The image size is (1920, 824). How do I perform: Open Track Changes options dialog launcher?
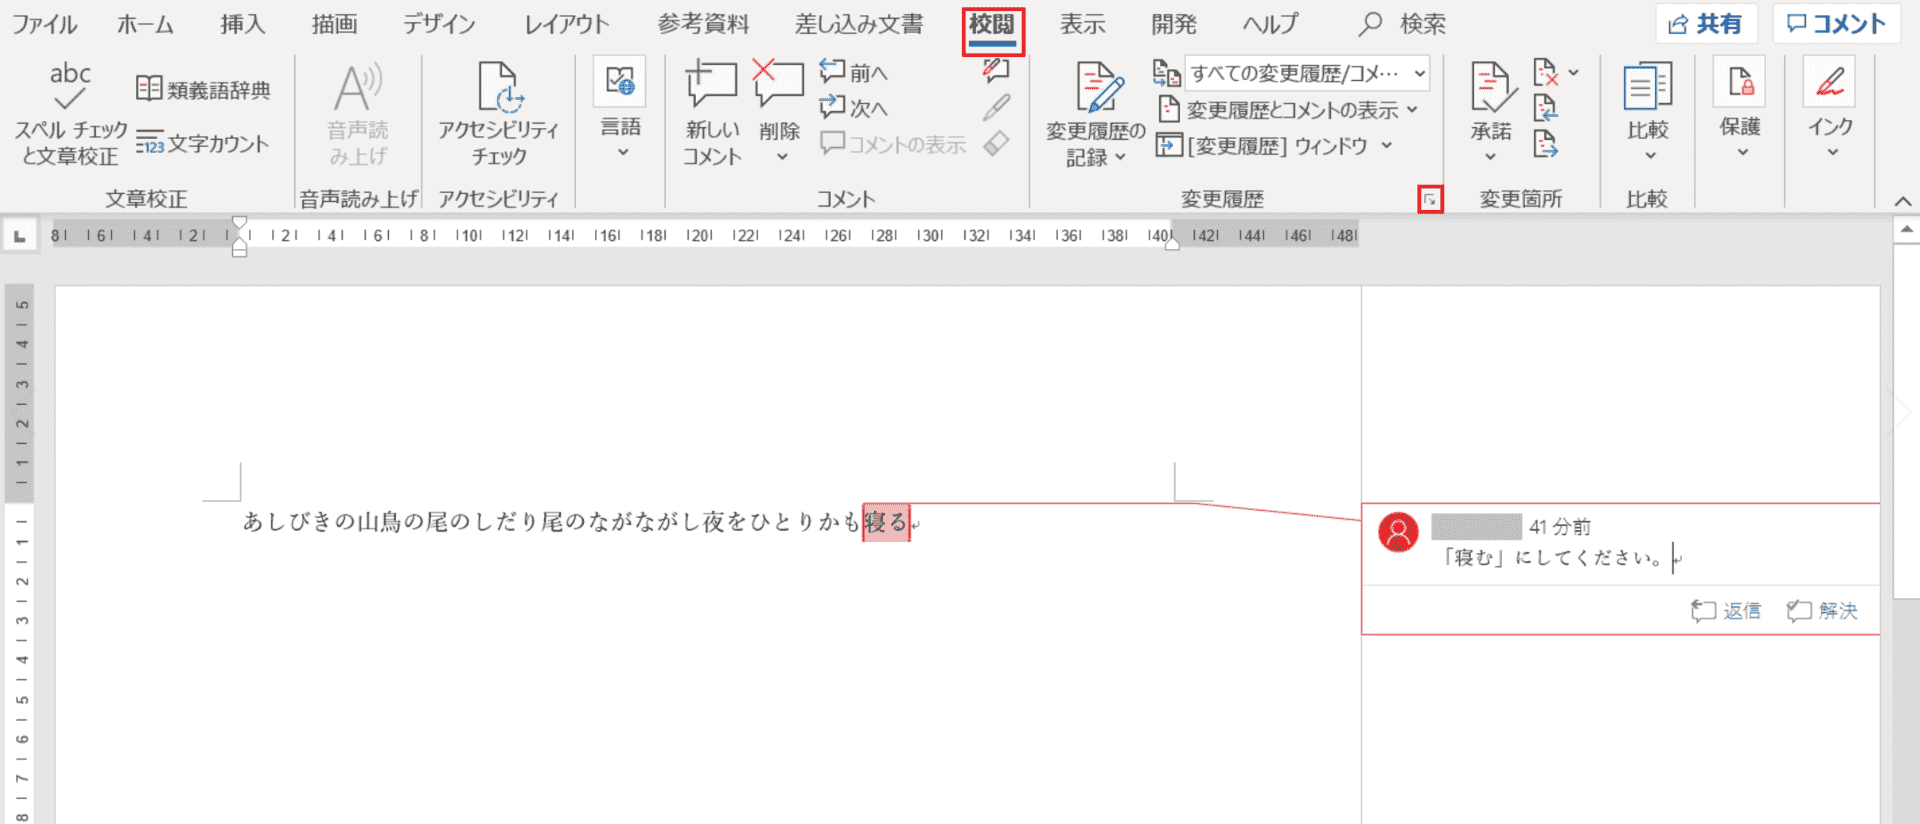(1430, 200)
